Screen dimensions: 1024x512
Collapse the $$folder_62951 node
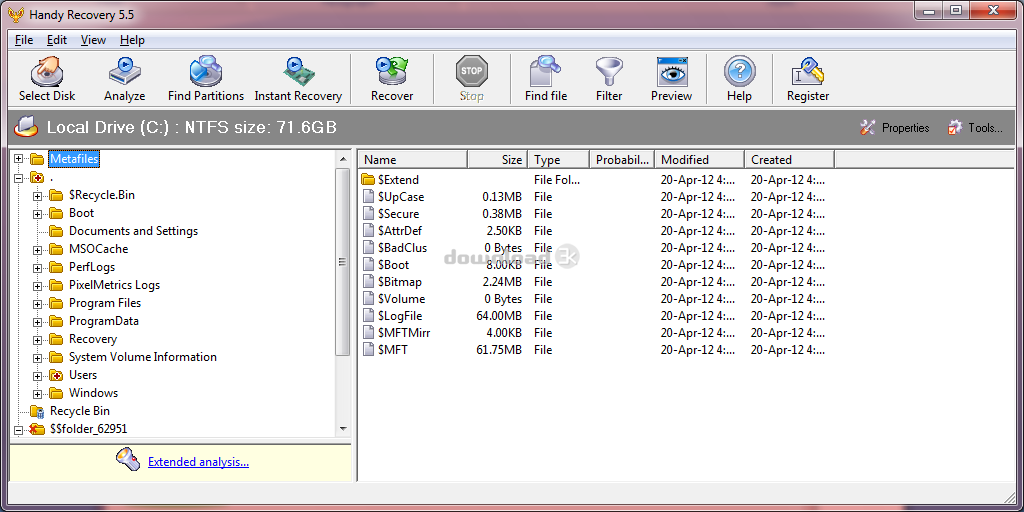click(18, 429)
